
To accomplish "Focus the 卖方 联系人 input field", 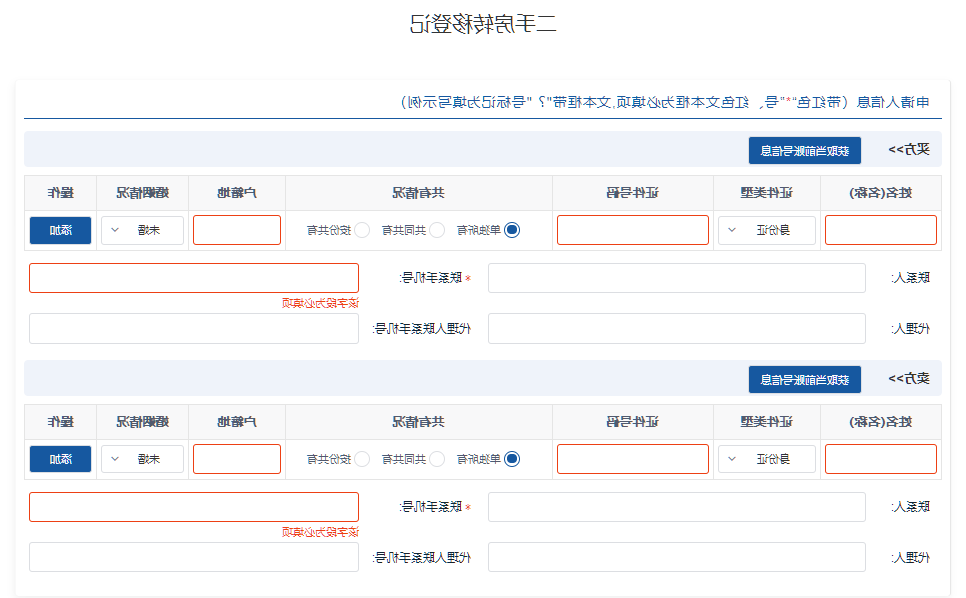I will point(676,507).
